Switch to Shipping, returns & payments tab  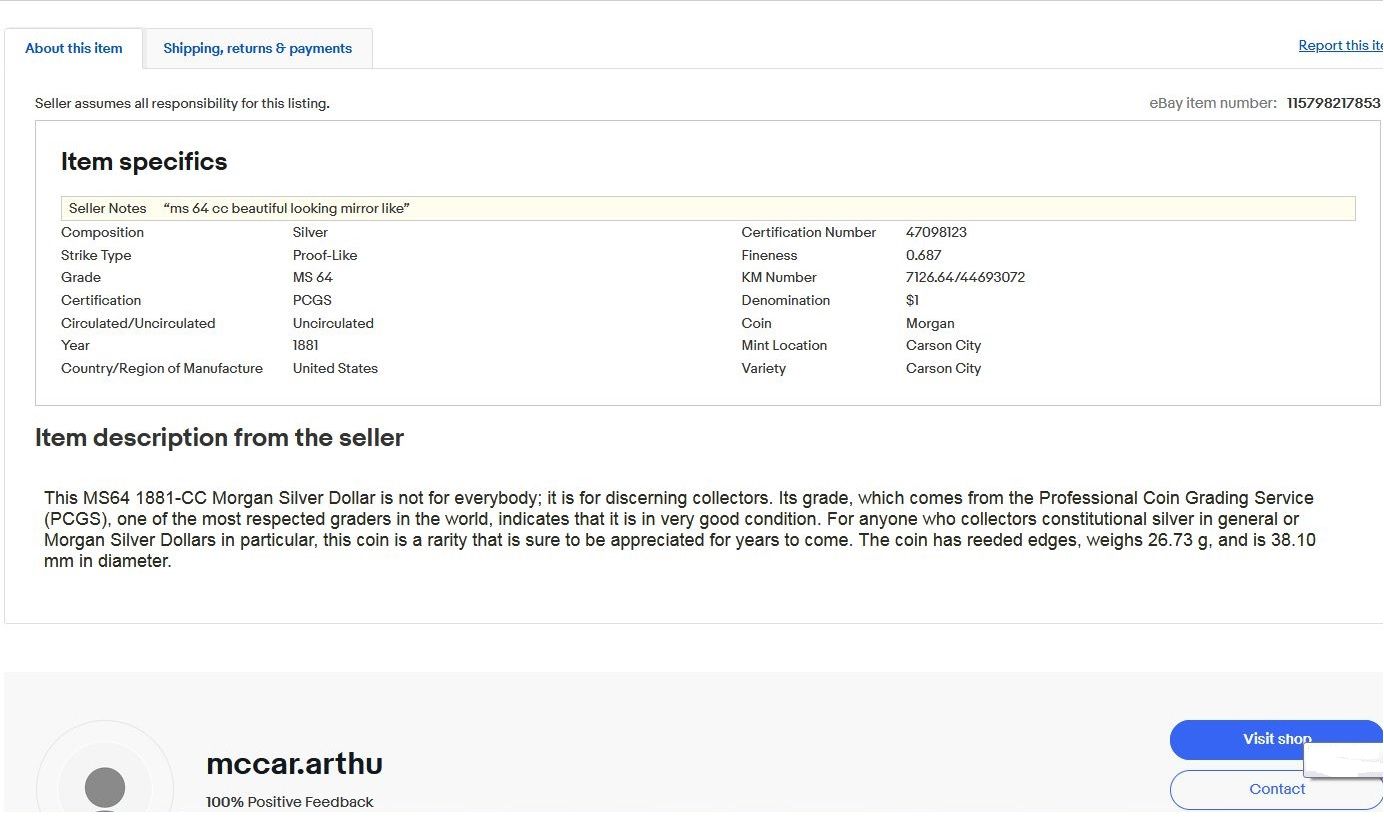coord(257,48)
